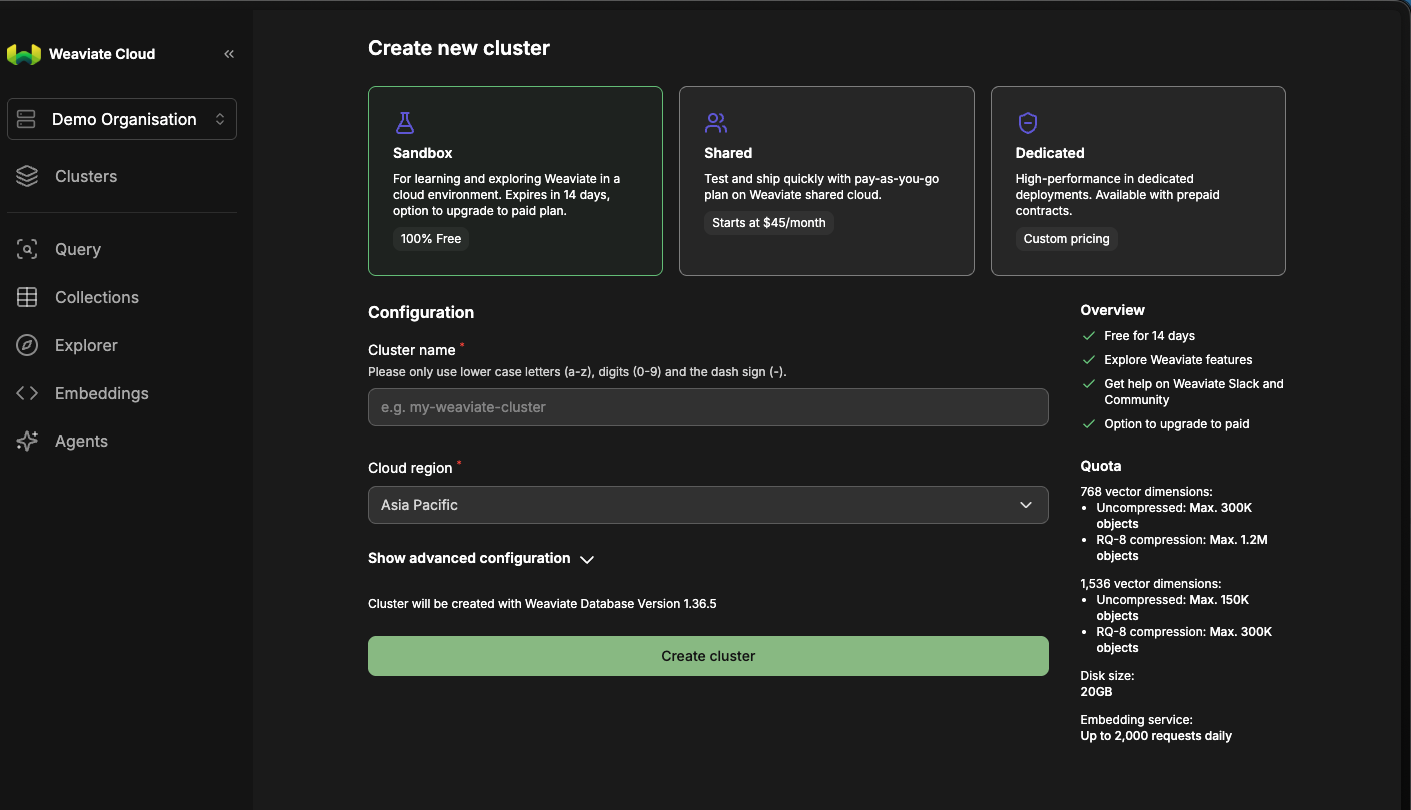This screenshot has height=810, width=1411.
Task: Select the Sandbox plan card
Action: [515, 181]
